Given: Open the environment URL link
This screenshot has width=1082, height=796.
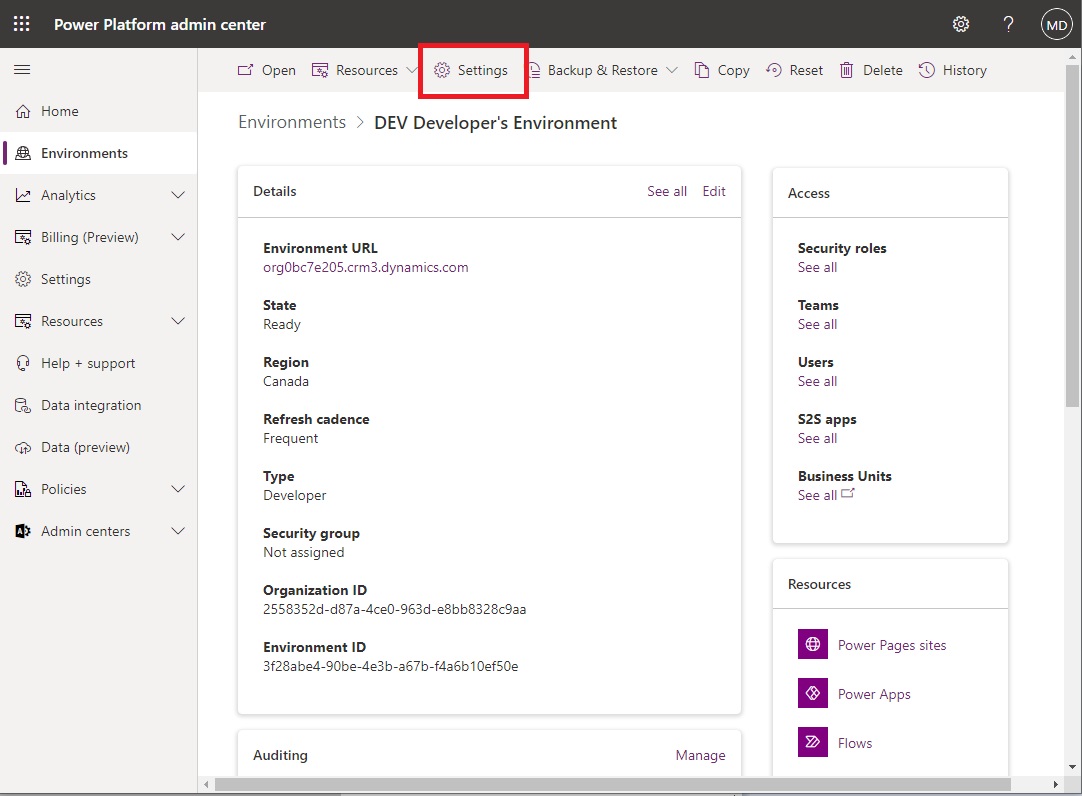Looking at the screenshot, I should (x=365, y=267).
